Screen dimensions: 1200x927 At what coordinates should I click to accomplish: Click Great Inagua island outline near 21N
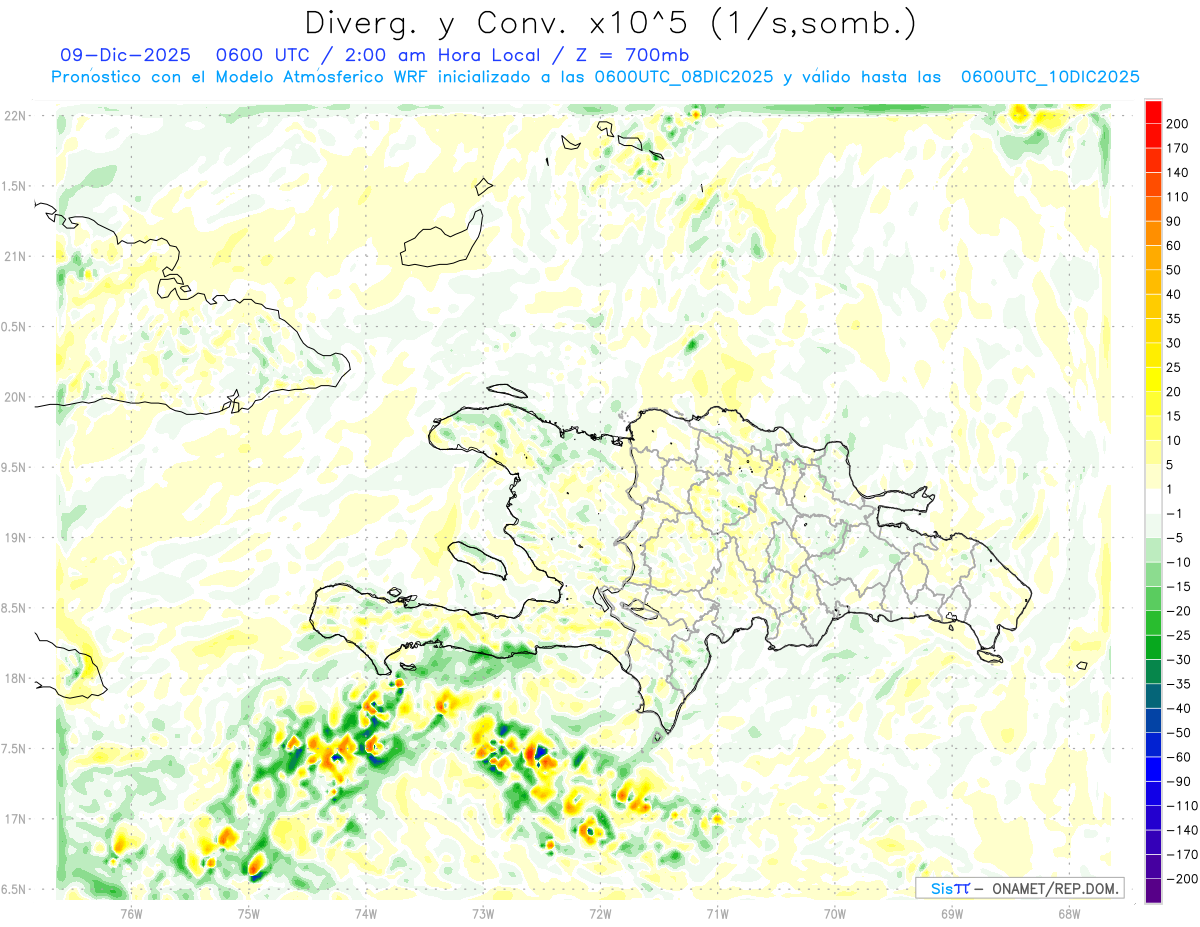[x=440, y=240]
